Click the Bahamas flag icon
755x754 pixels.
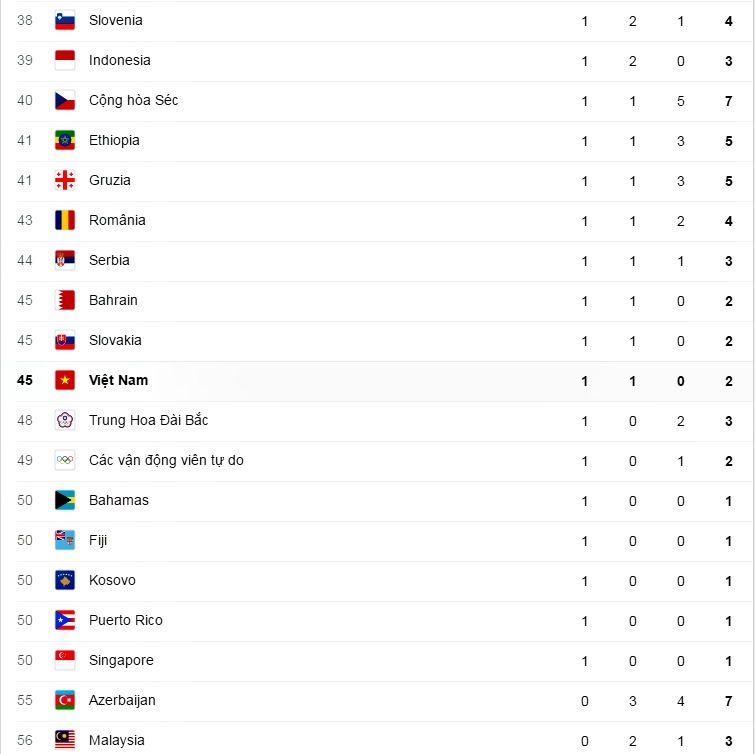65,500
